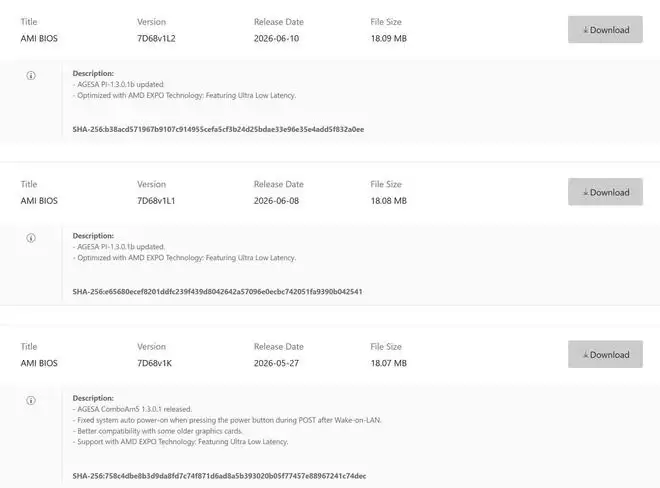Click the Wake-on-LAN fix description line
The width and height of the screenshot is (660, 488).
(227, 420)
